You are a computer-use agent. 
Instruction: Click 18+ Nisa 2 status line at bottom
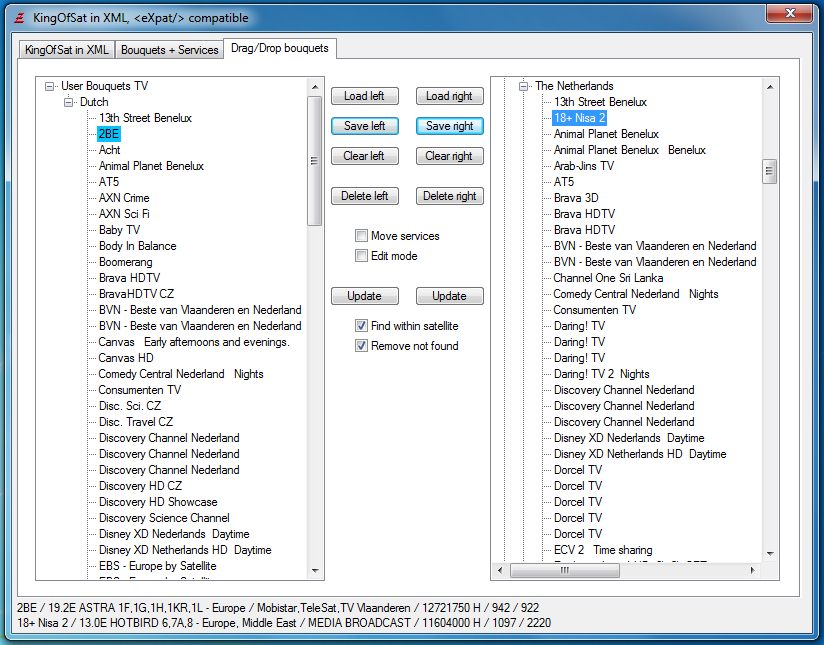click(x=284, y=623)
